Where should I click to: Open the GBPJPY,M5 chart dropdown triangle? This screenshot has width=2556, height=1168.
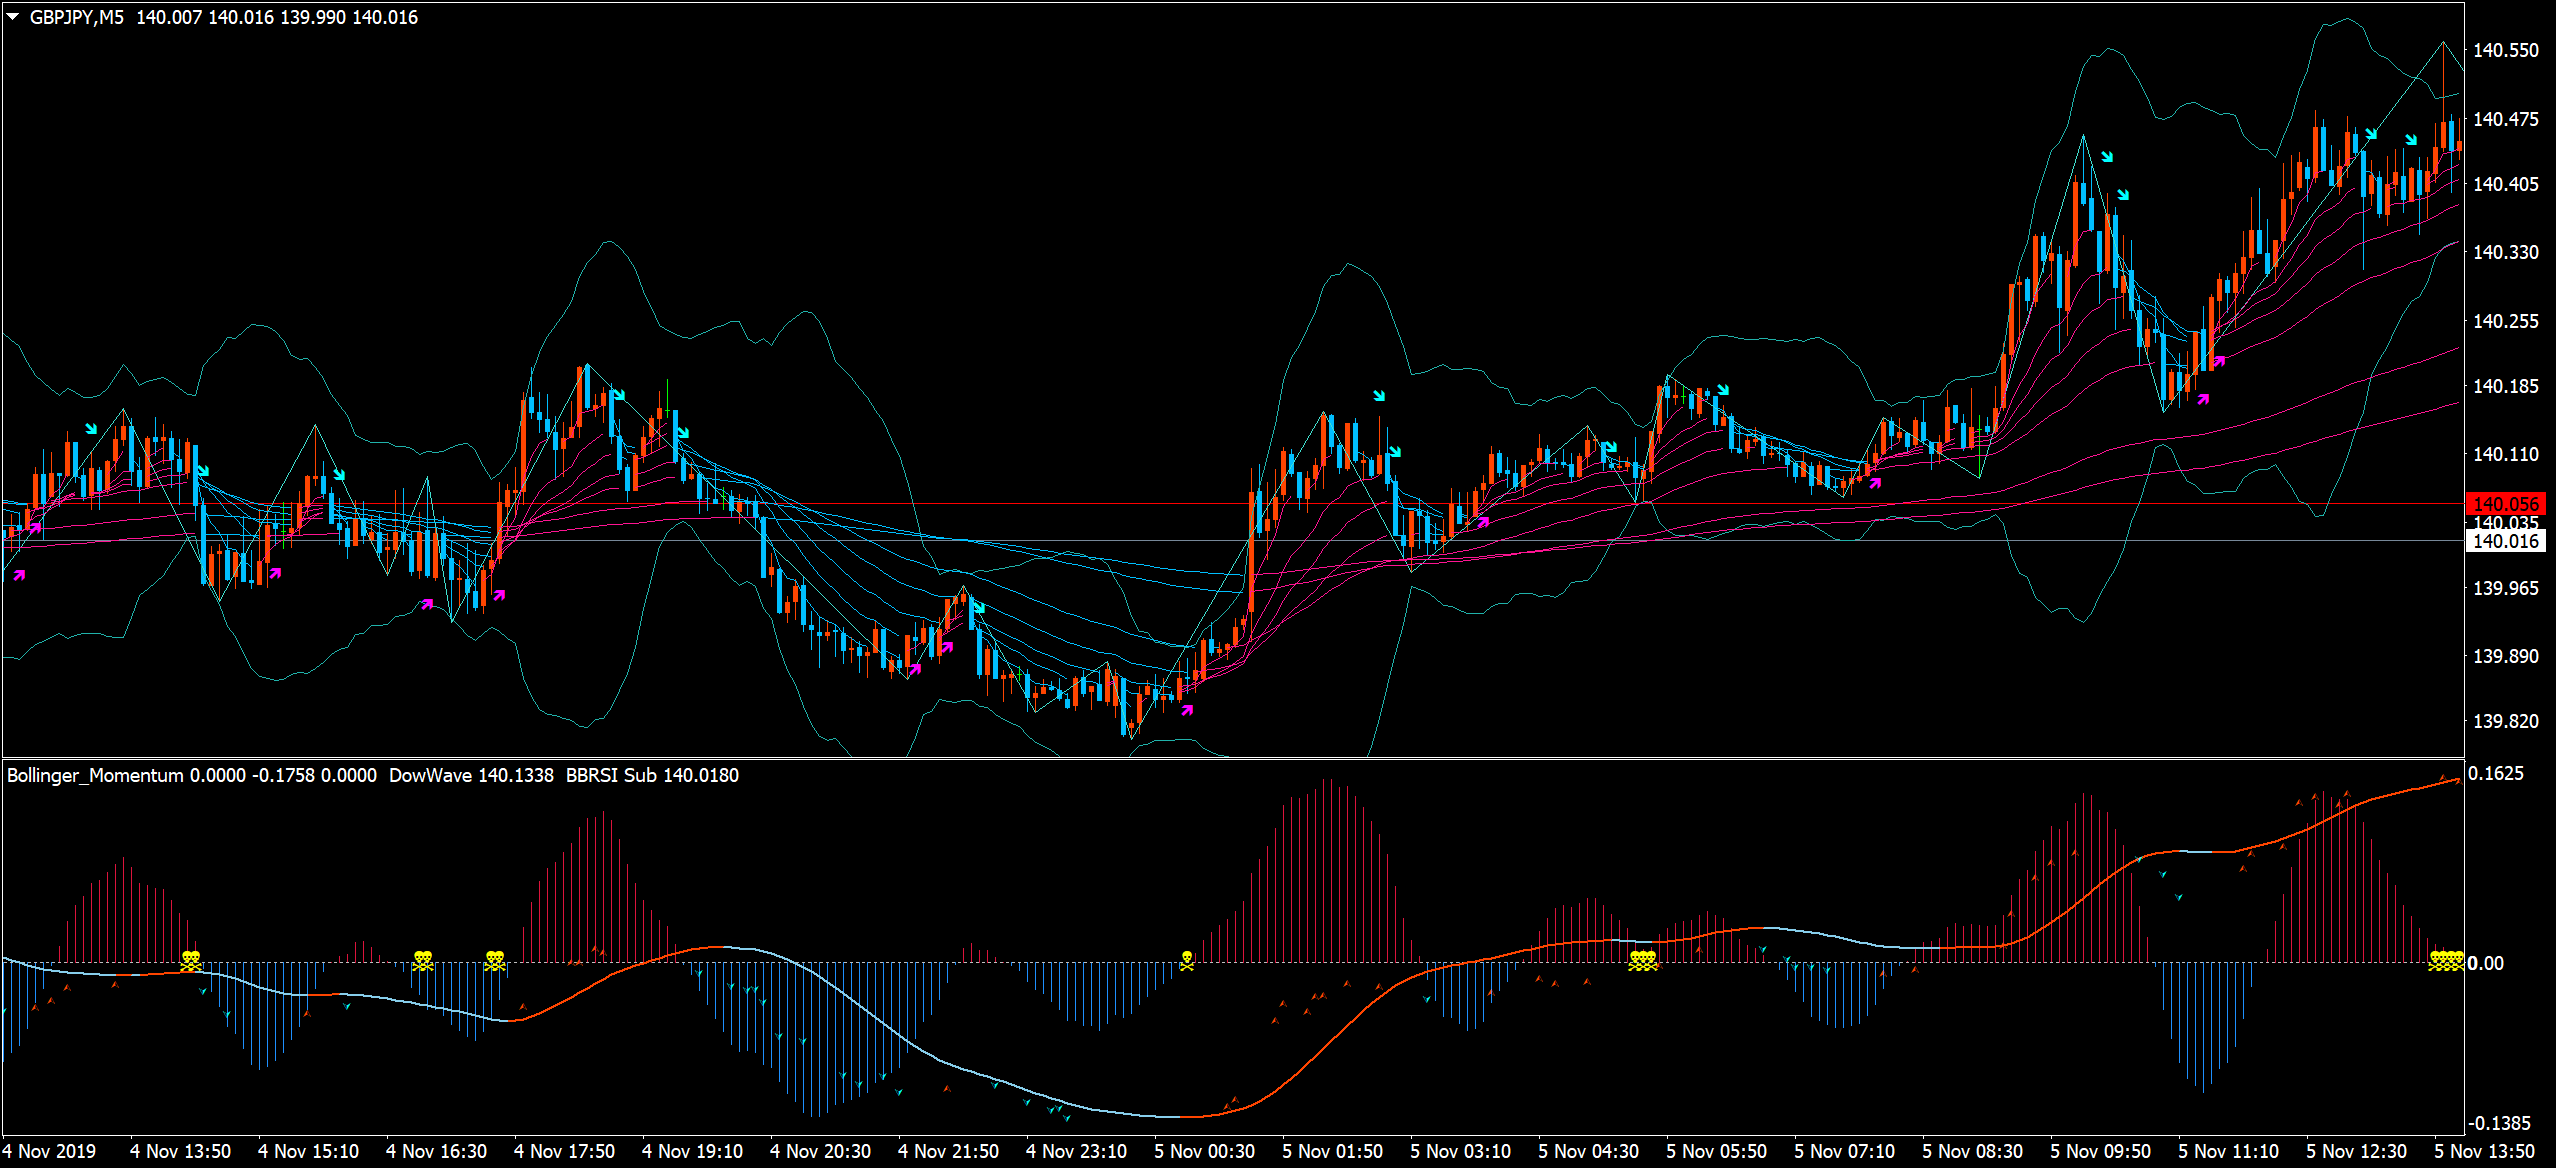(x=13, y=17)
